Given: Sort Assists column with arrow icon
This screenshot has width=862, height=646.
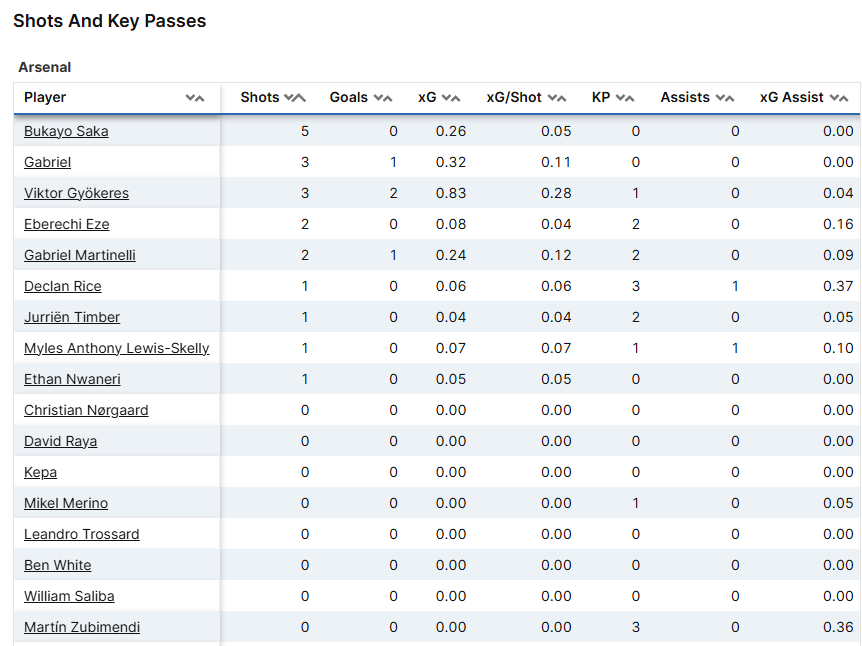Looking at the screenshot, I should (x=725, y=98).
